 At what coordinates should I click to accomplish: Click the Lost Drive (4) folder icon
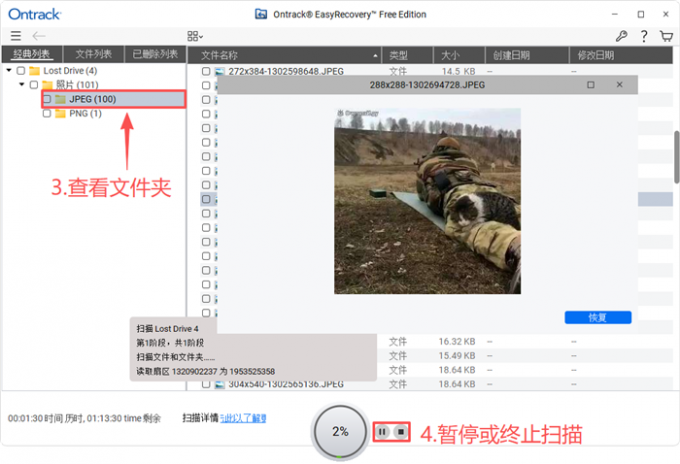tap(35, 71)
